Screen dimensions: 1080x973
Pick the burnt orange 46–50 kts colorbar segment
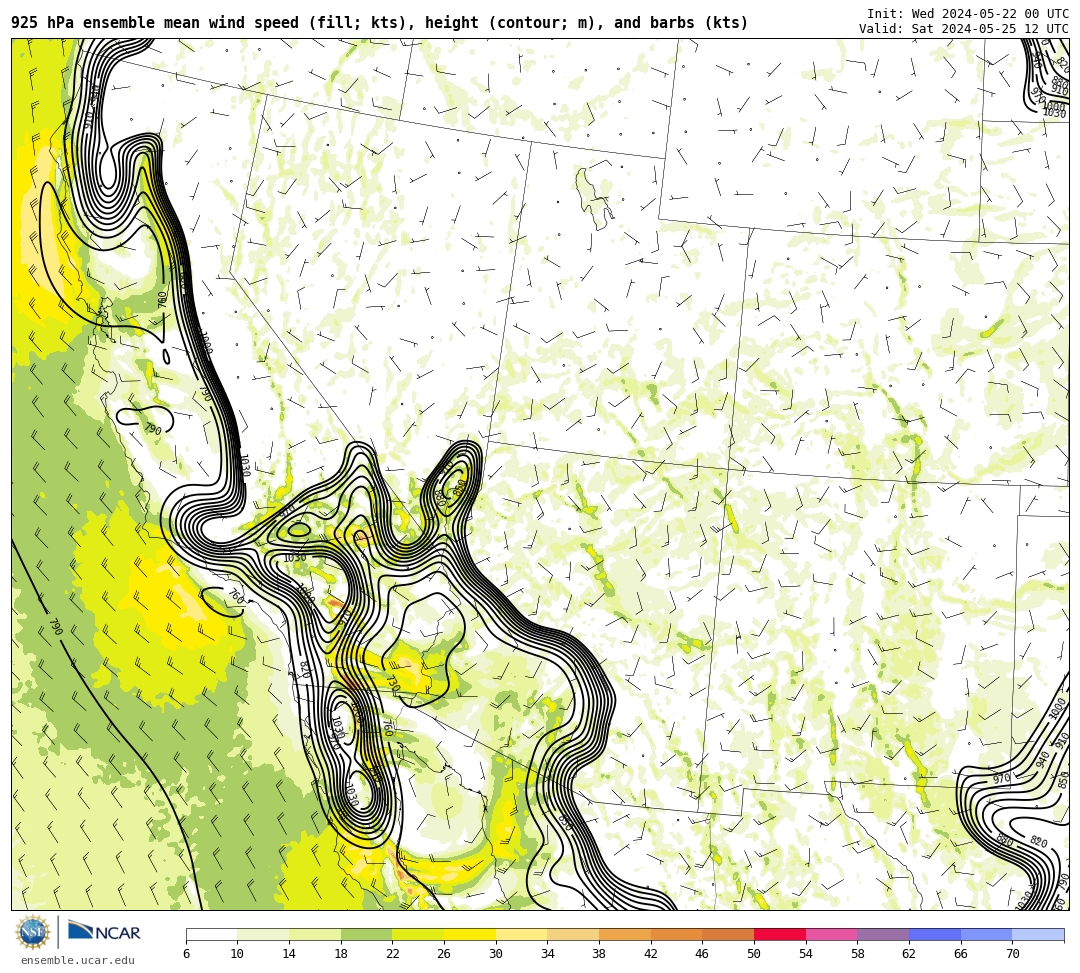tap(728, 934)
